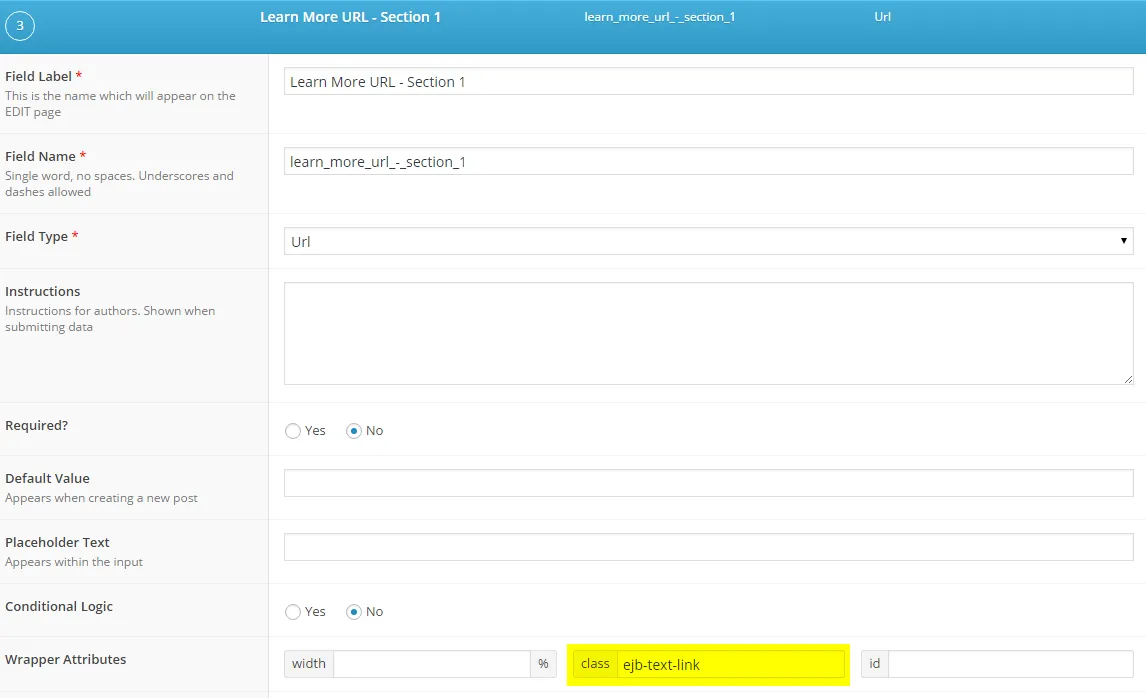Click the 'Appears within the input' description
Viewport: 1146px width, 698px height.
[74, 562]
